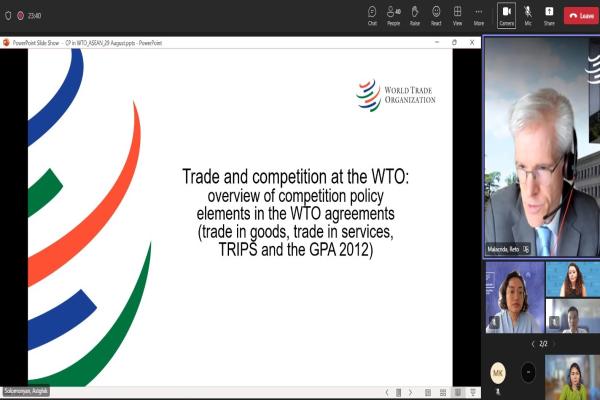Open the View layout options
The height and width of the screenshot is (400, 600).
click(x=457, y=16)
